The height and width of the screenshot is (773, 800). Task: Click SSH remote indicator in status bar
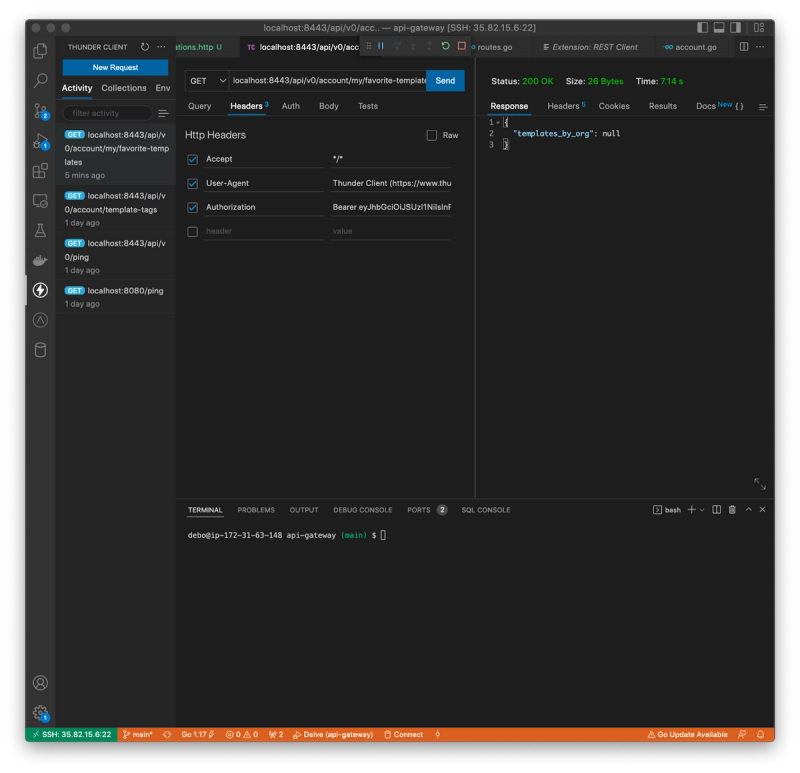tap(71, 734)
